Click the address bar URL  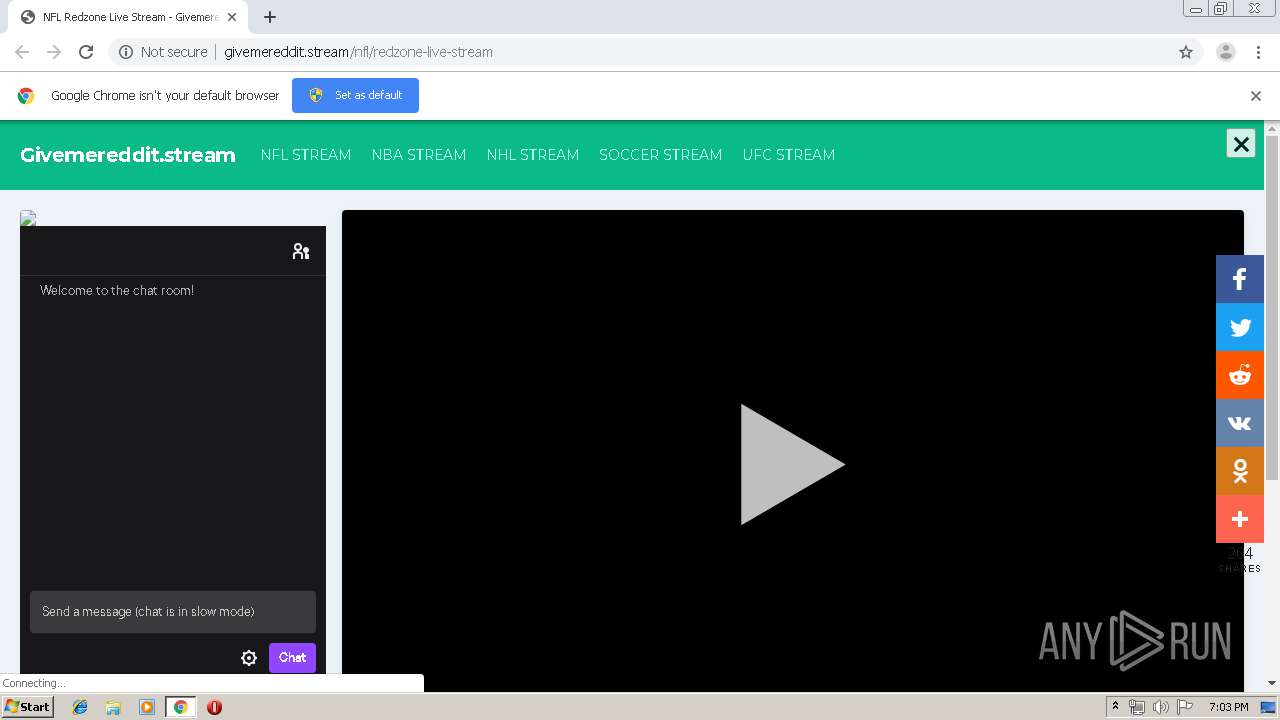(x=358, y=52)
